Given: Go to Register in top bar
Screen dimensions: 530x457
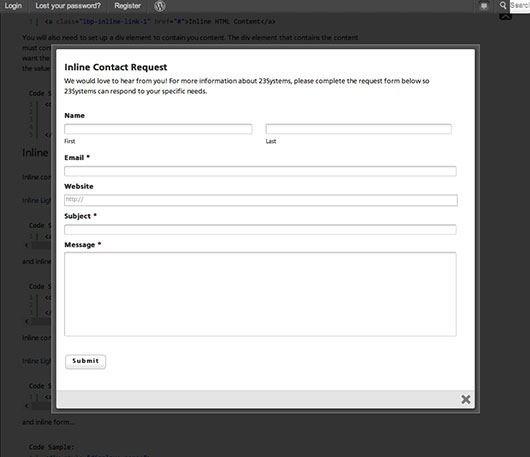Looking at the screenshot, I should pyautogui.click(x=127, y=6).
